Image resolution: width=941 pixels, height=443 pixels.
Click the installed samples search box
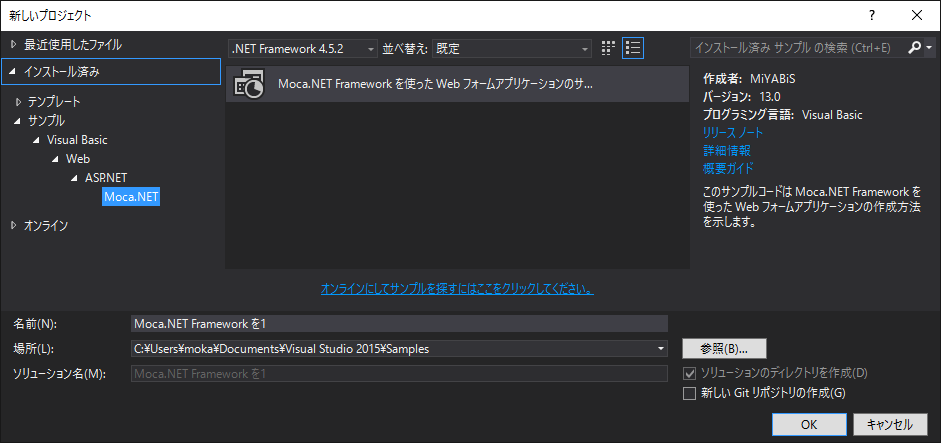(798, 48)
